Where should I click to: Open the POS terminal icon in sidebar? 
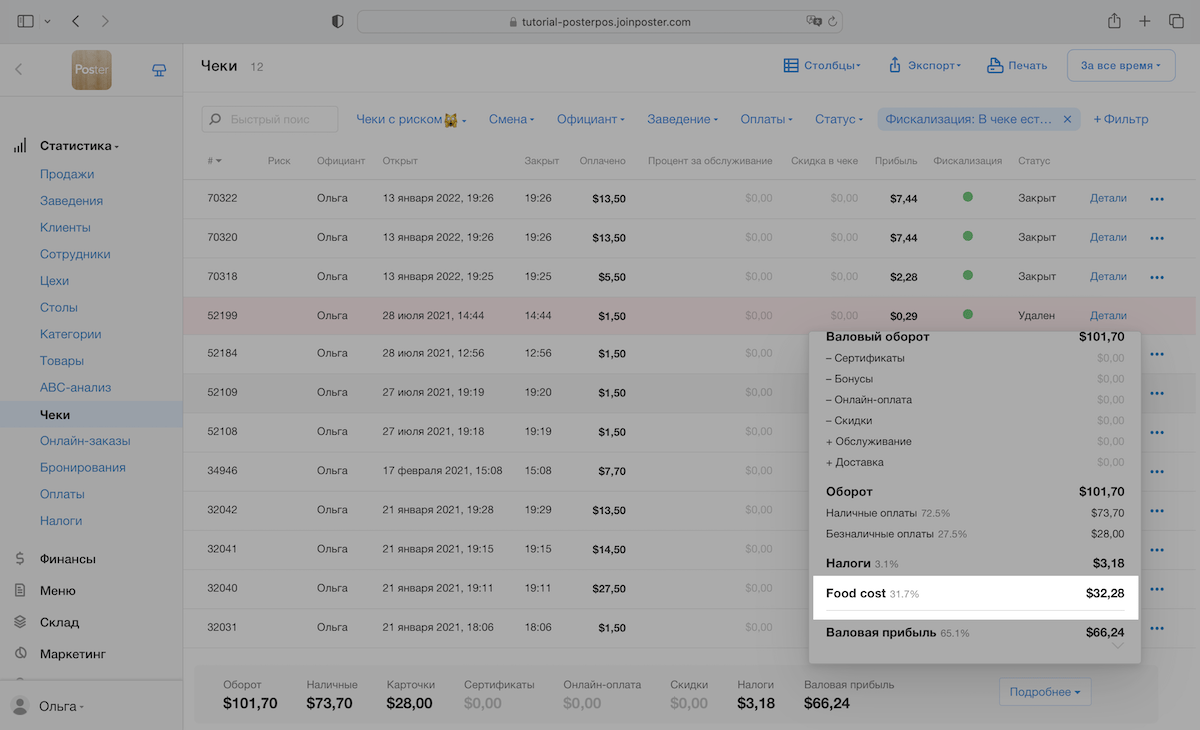click(x=158, y=70)
